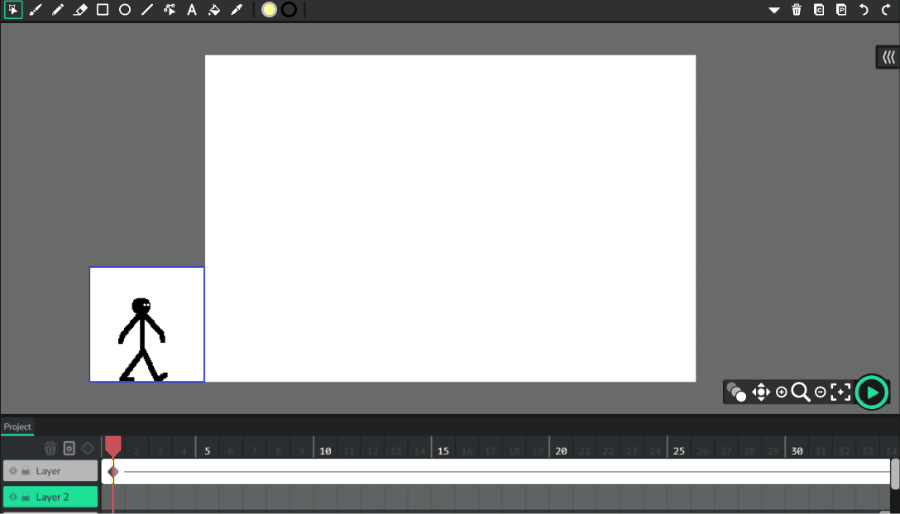The height and width of the screenshot is (514, 900).
Task: Select the Eraser tool
Action: click(x=80, y=10)
